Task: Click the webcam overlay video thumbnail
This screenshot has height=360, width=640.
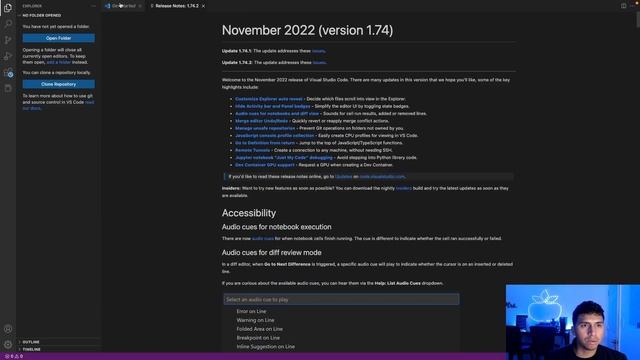Action: pos(573,322)
